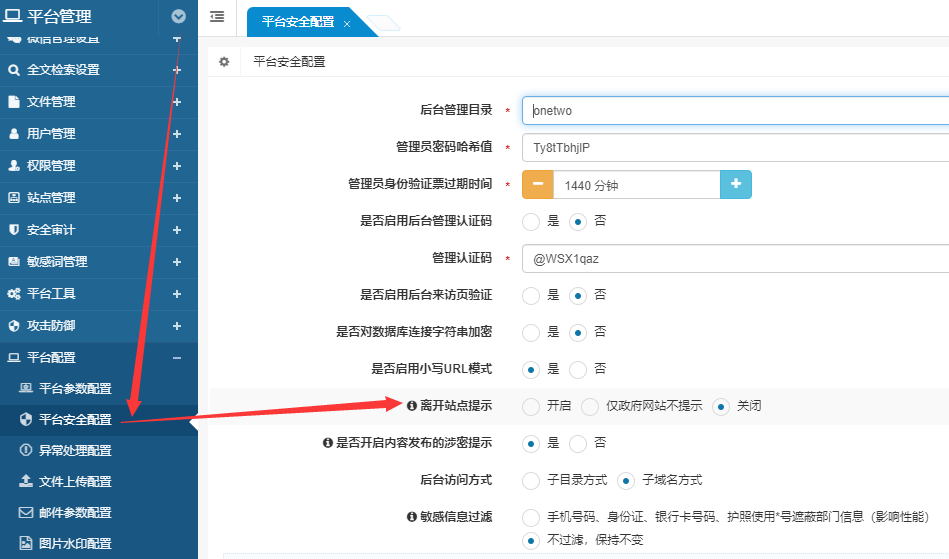Click the hamburger menu collapse icon
Viewport: 949px width, 559px height.
[x=217, y=17]
